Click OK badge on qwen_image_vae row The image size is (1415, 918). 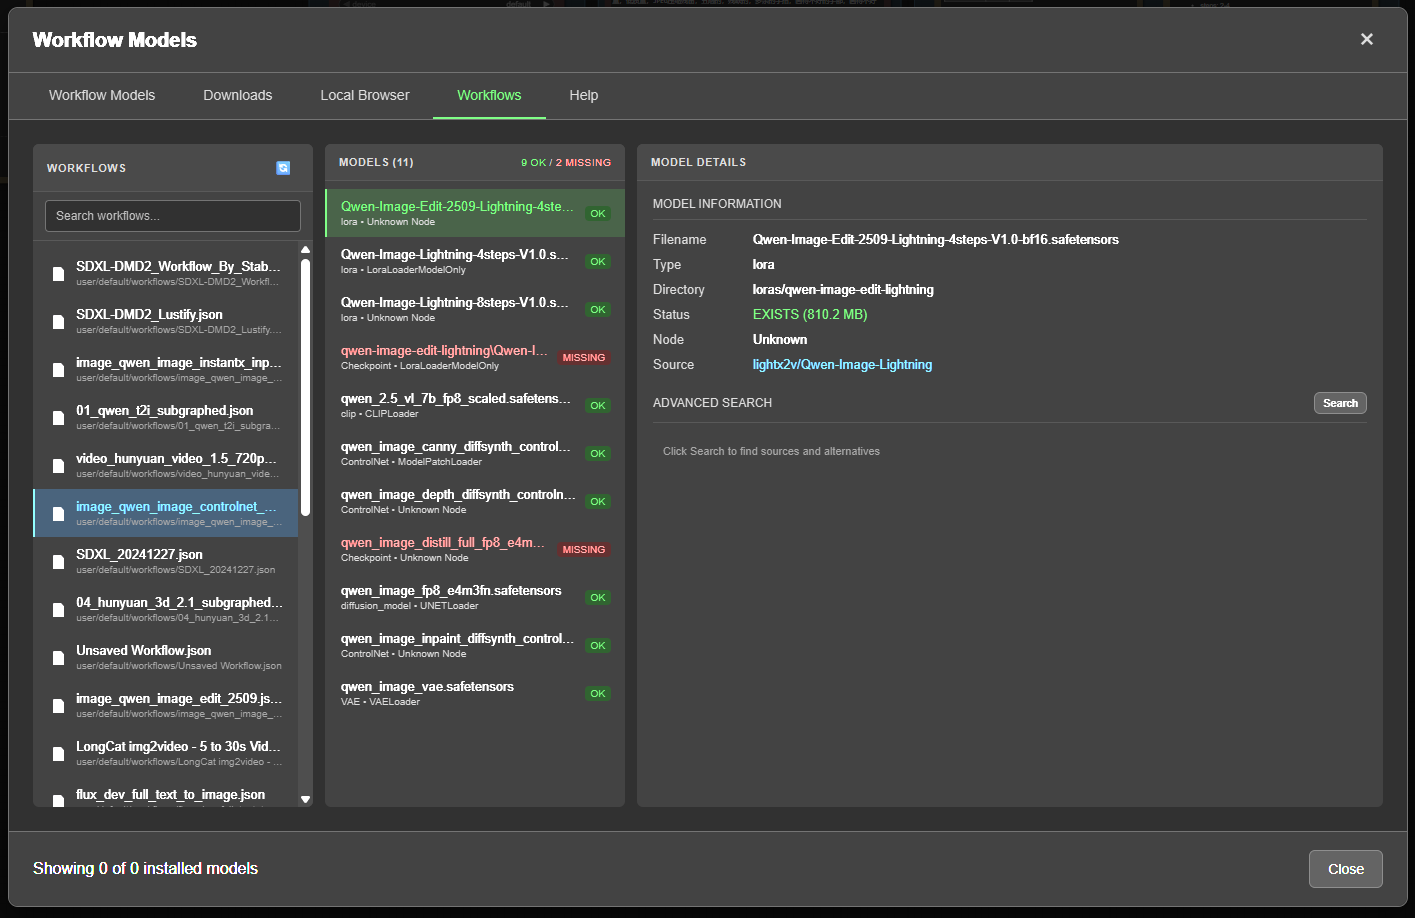click(x=598, y=694)
